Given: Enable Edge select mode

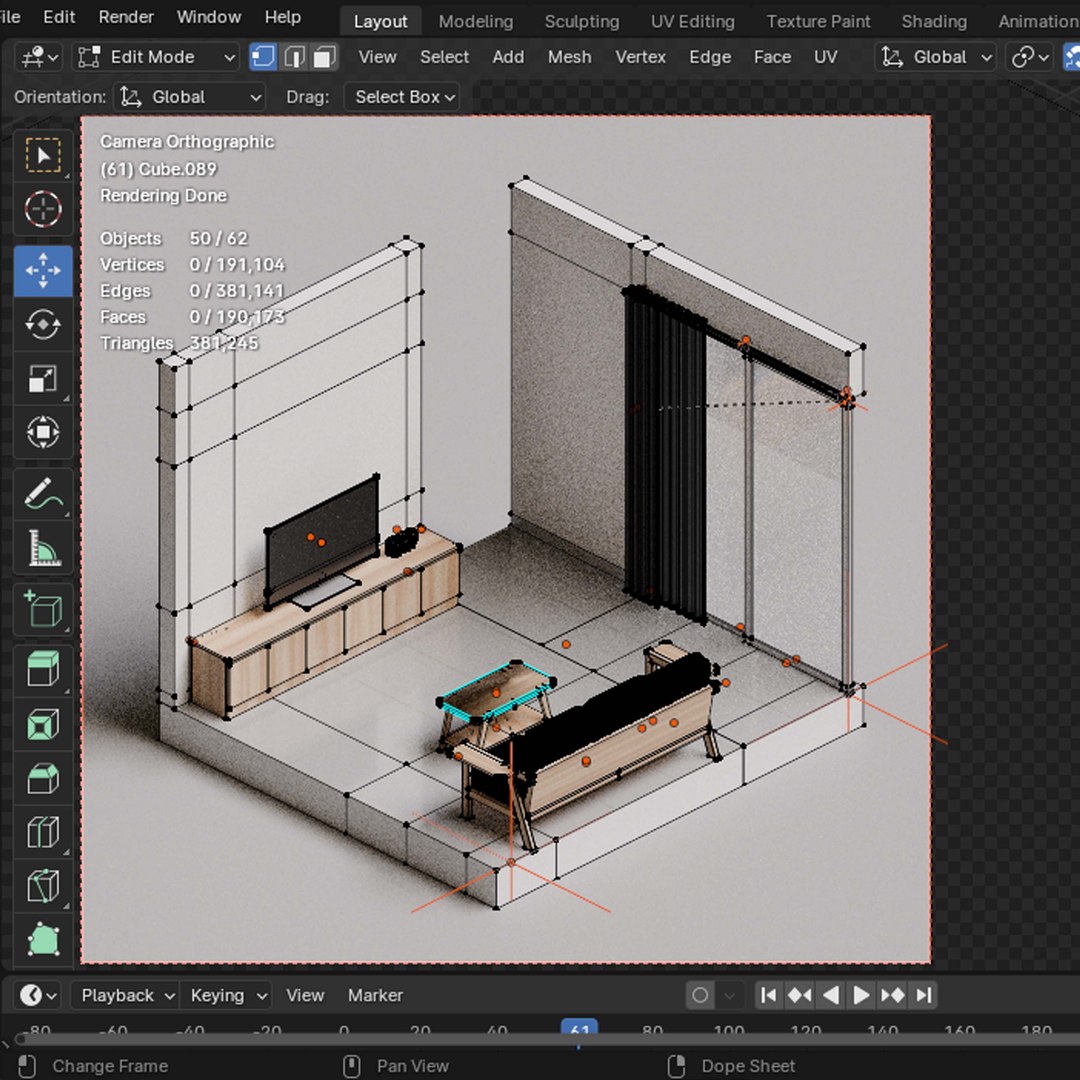Looking at the screenshot, I should pos(294,57).
